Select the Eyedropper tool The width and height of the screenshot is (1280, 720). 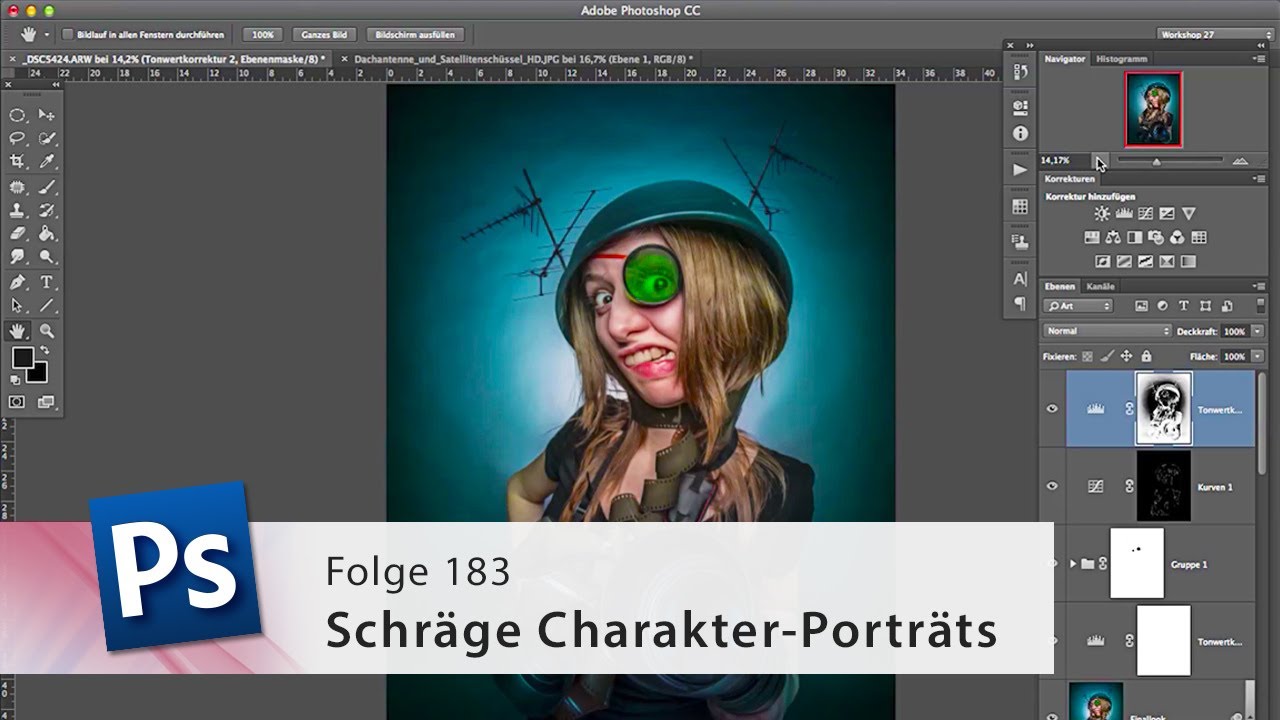46,161
